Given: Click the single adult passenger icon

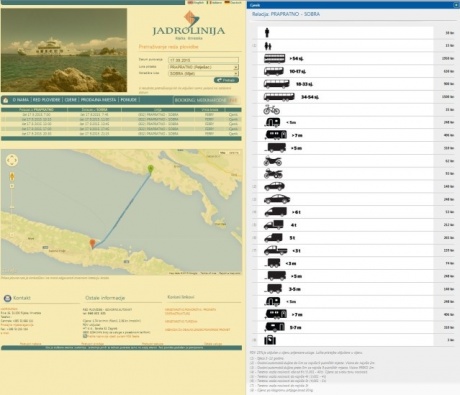Looking at the screenshot, I should [267, 33].
